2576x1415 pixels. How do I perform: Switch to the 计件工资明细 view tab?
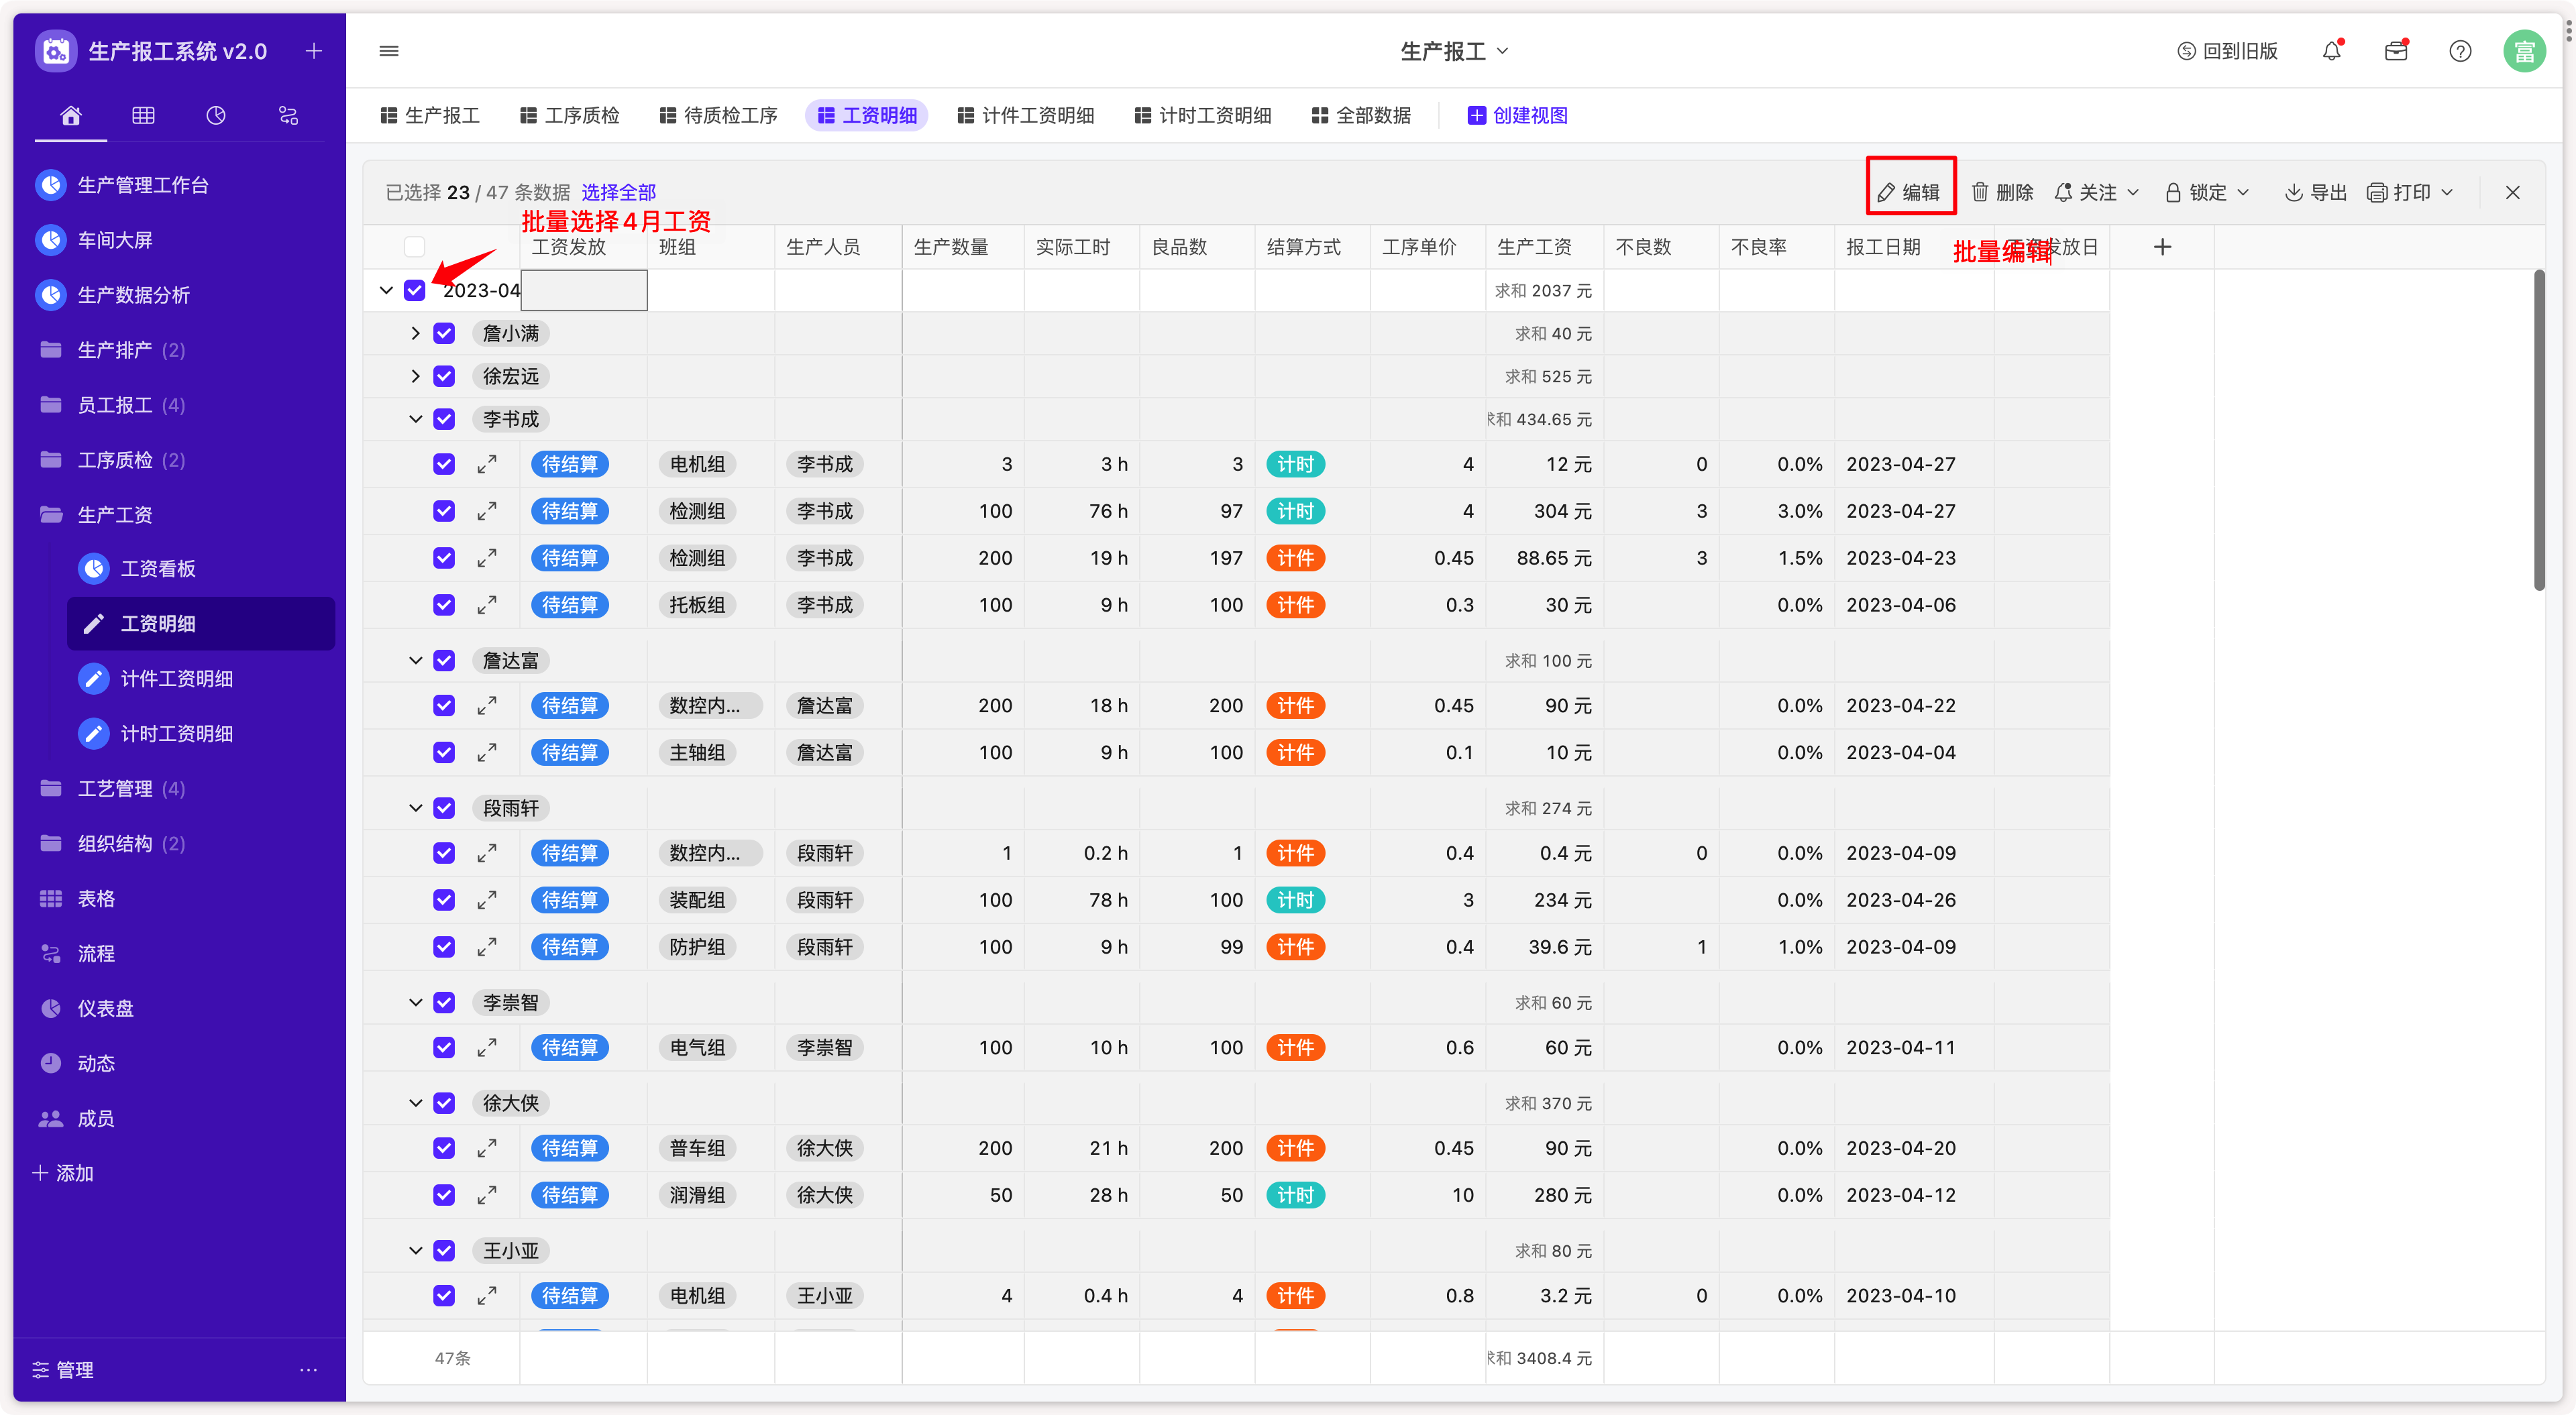click(x=1025, y=115)
